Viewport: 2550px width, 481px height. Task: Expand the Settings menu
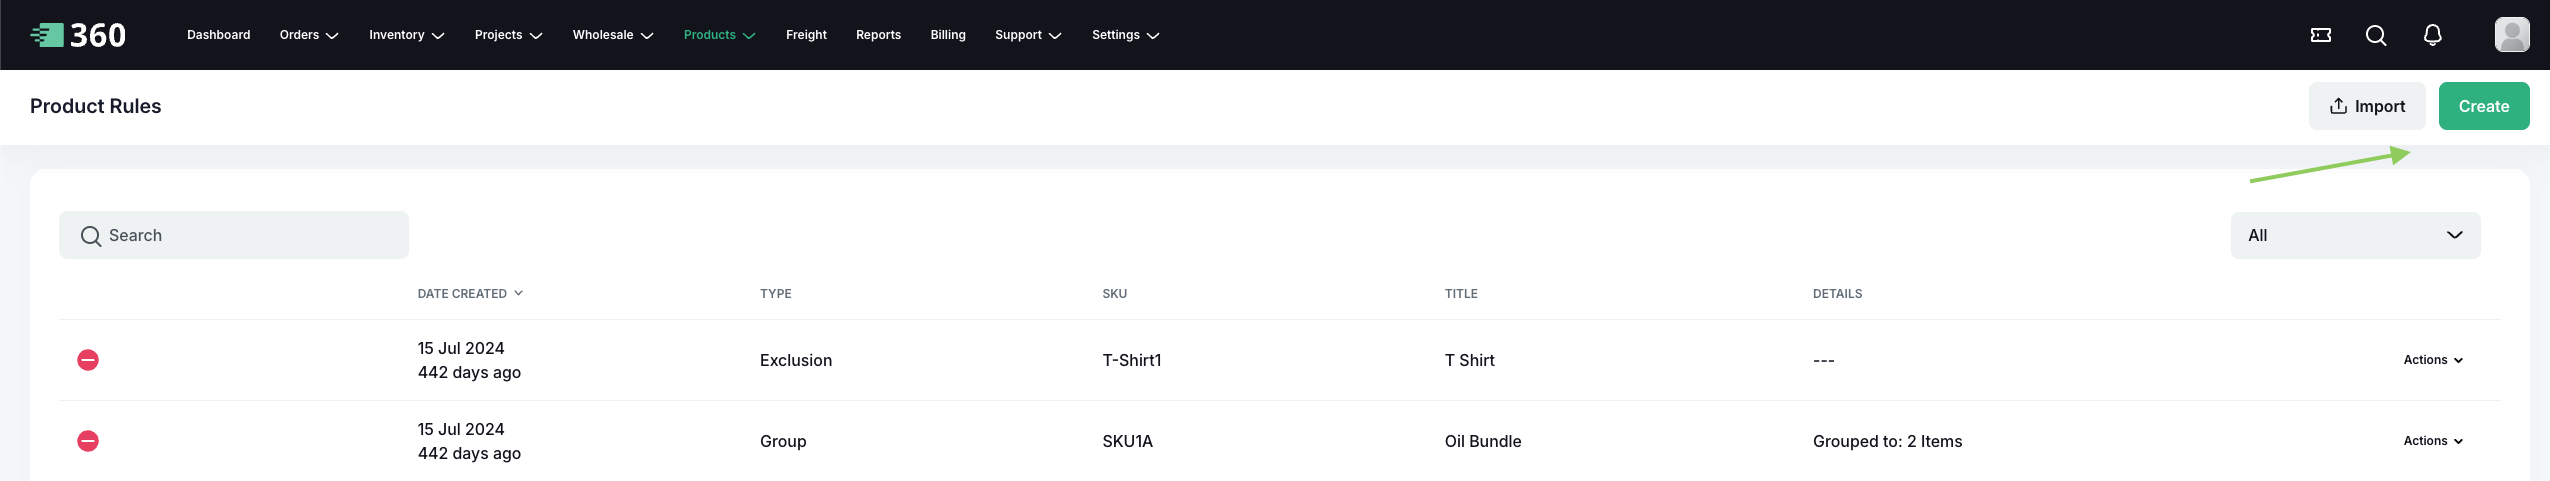coord(1125,35)
